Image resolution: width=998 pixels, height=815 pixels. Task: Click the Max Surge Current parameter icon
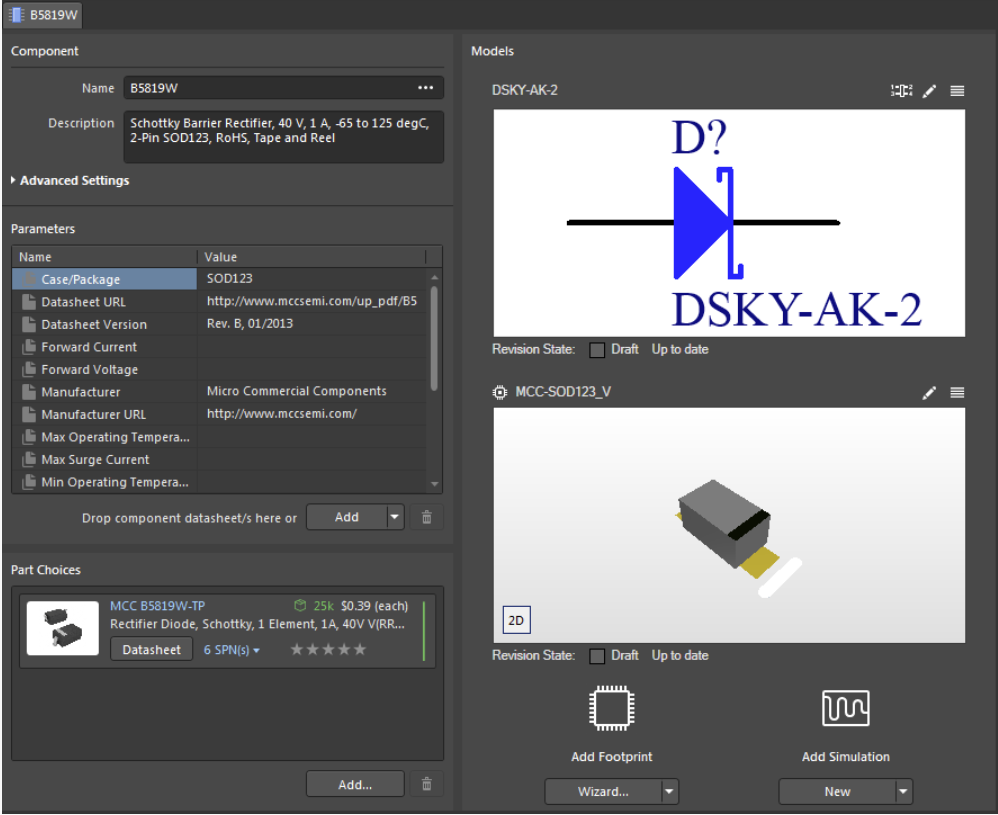tap(29, 460)
